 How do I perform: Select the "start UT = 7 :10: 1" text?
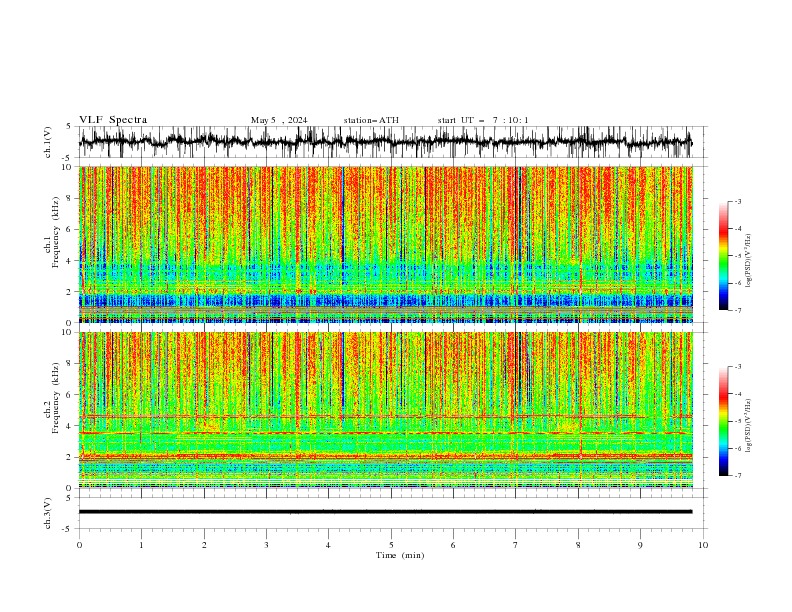pos(483,120)
